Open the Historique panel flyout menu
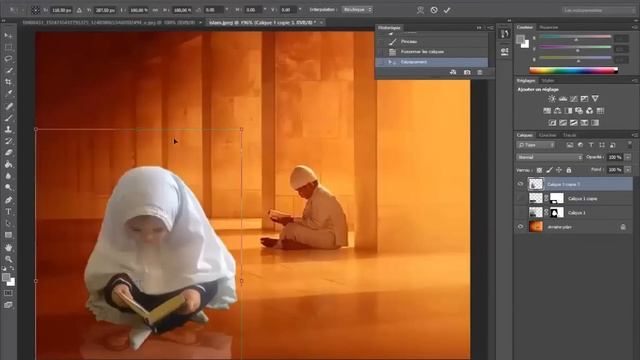This screenshot has height=360, width=640. pos(490,28)
